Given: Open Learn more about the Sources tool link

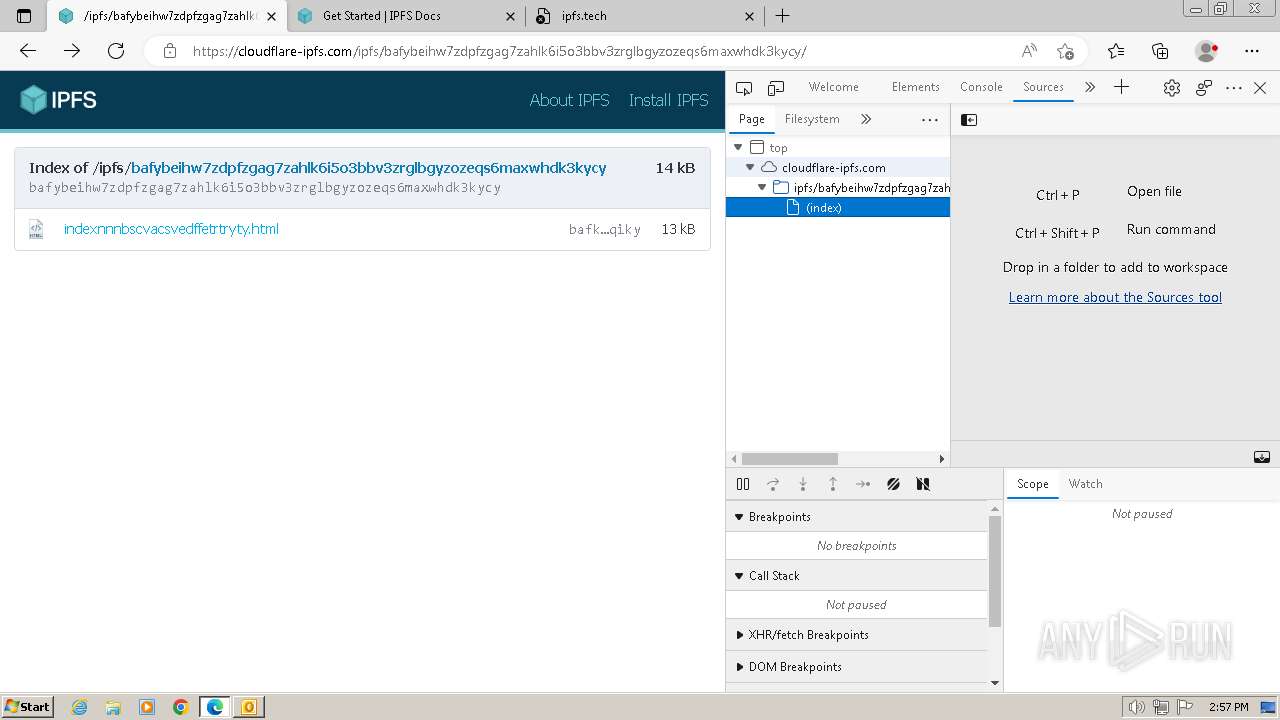Looking at the screenshot, I should [x=1115, y=297].
